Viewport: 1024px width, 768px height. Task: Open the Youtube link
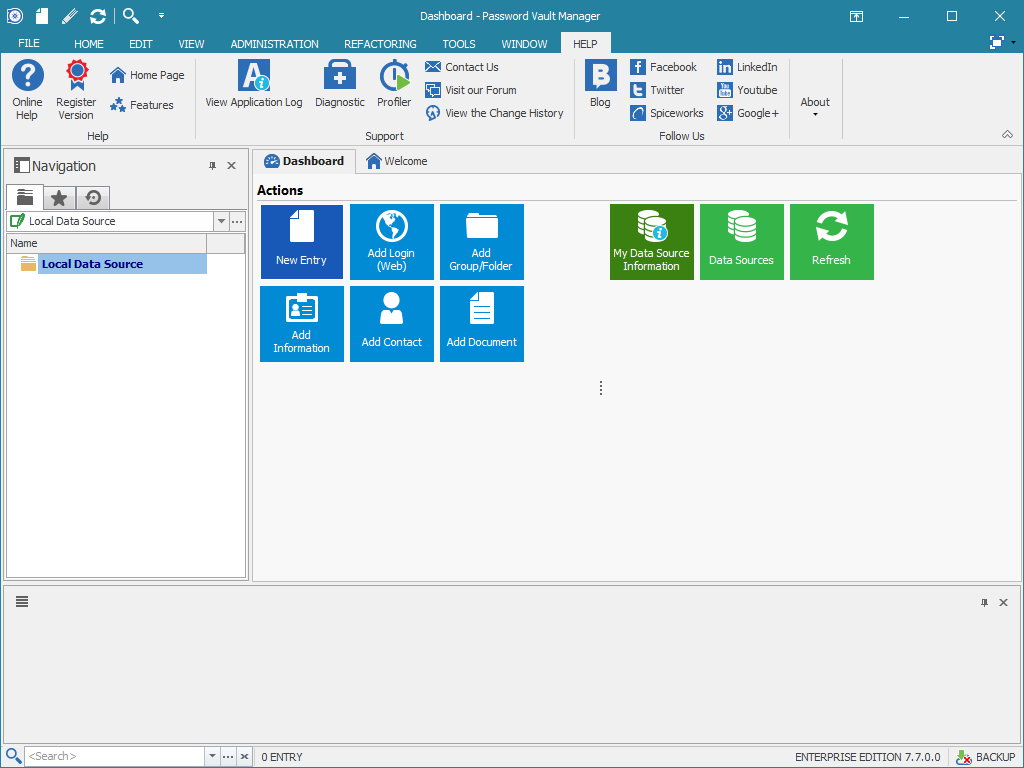point(747,90)
